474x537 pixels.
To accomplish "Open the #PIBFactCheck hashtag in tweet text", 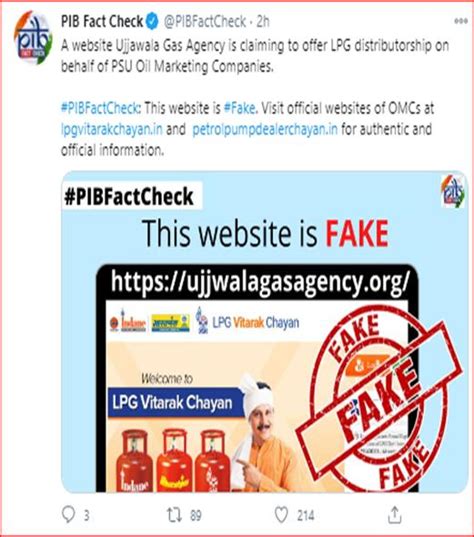I will coord(100,108).
